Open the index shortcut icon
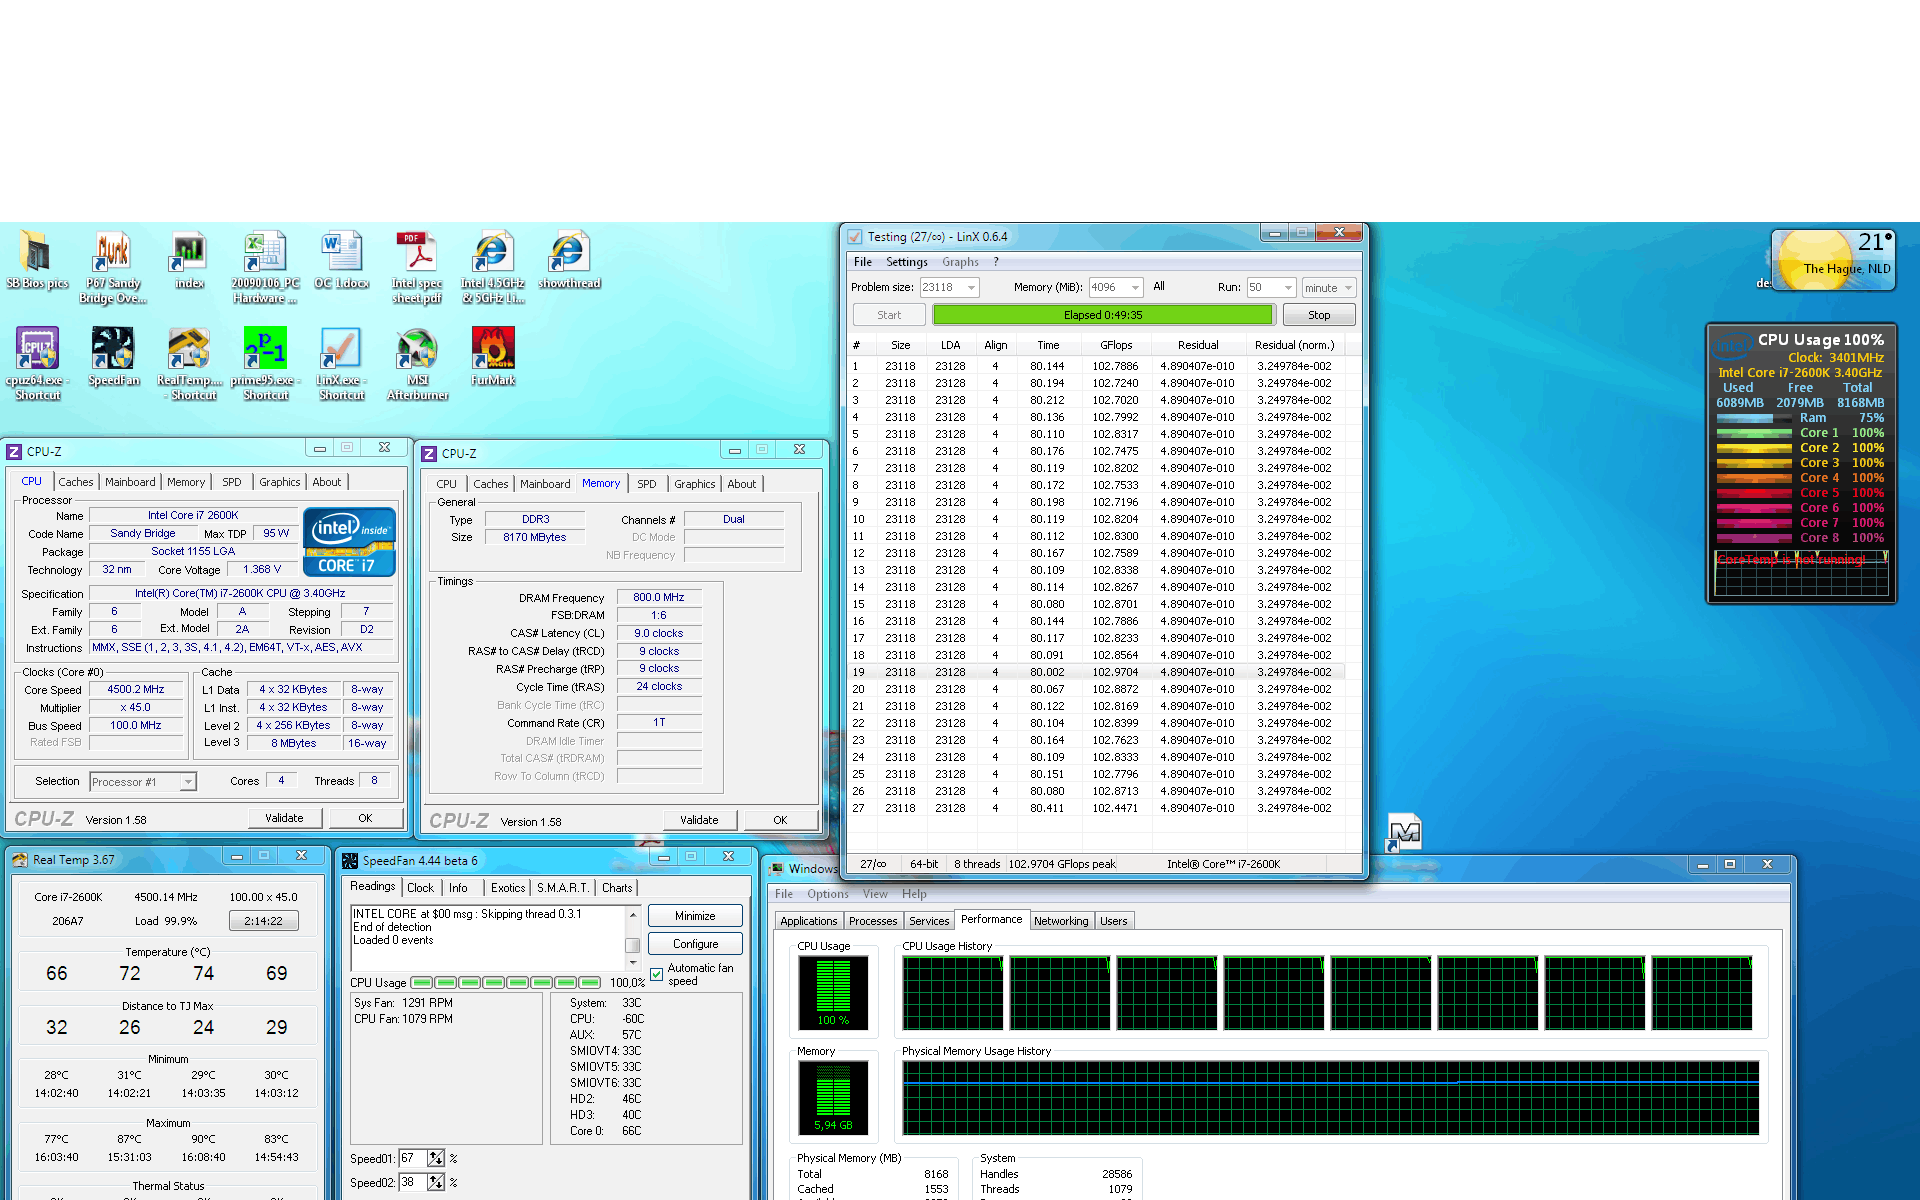Viewport: 1920px width, 1200px height. point(188,252)
